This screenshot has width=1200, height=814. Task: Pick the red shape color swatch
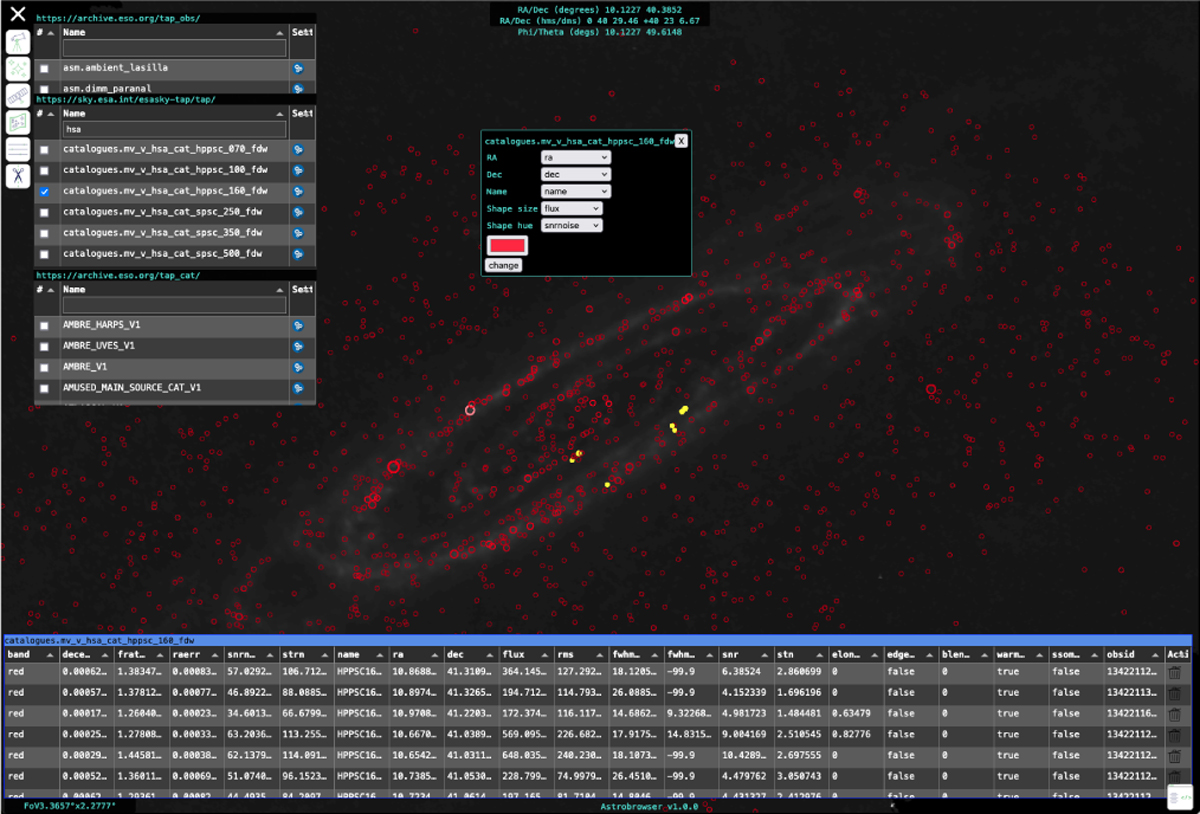pos(506,246)
